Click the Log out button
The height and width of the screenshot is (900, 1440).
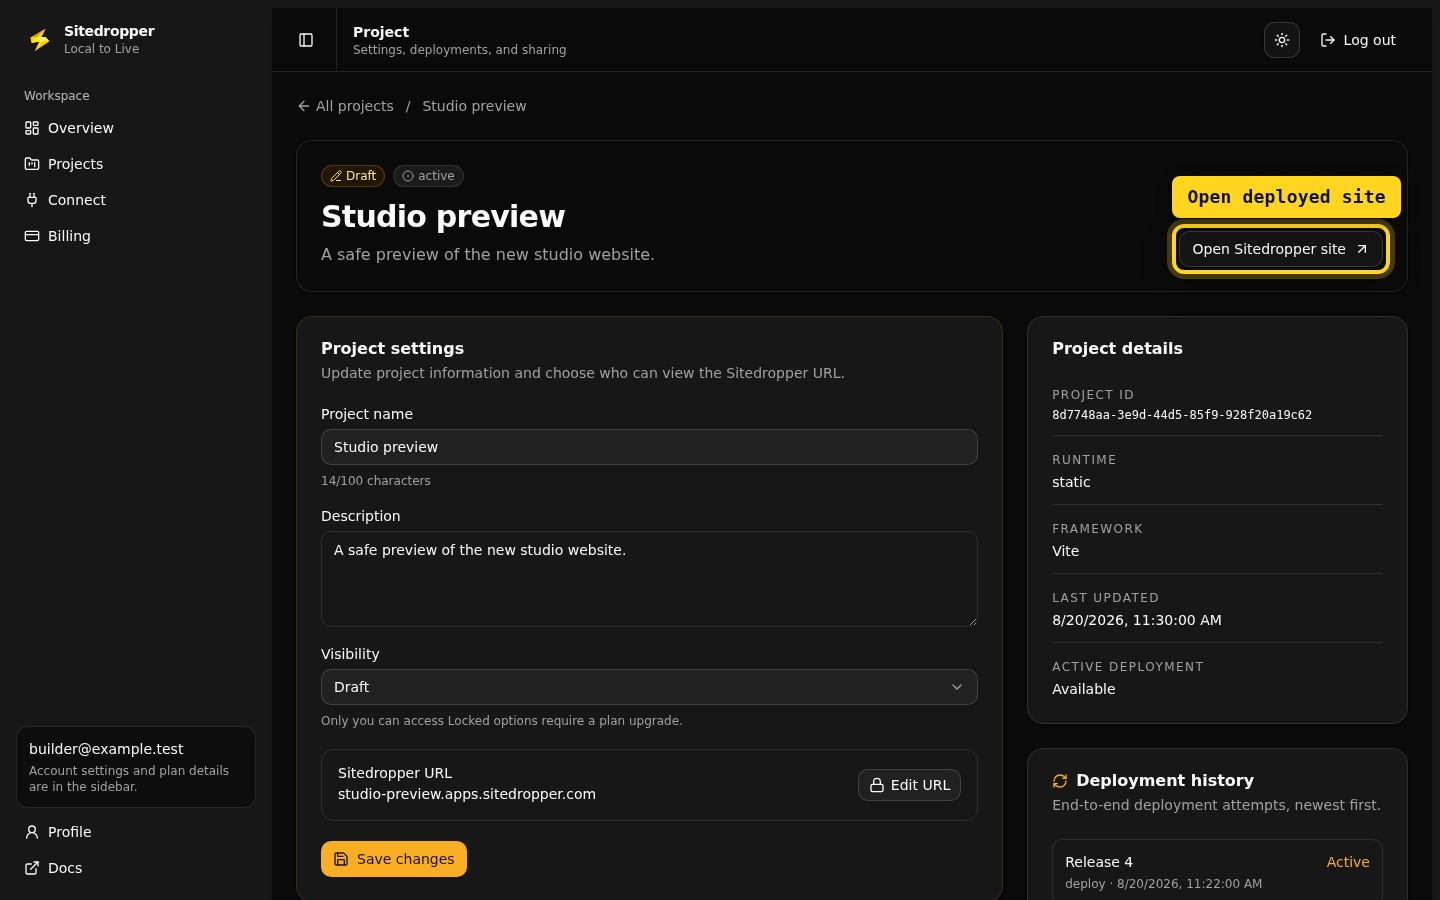[x=1358, y=40]
